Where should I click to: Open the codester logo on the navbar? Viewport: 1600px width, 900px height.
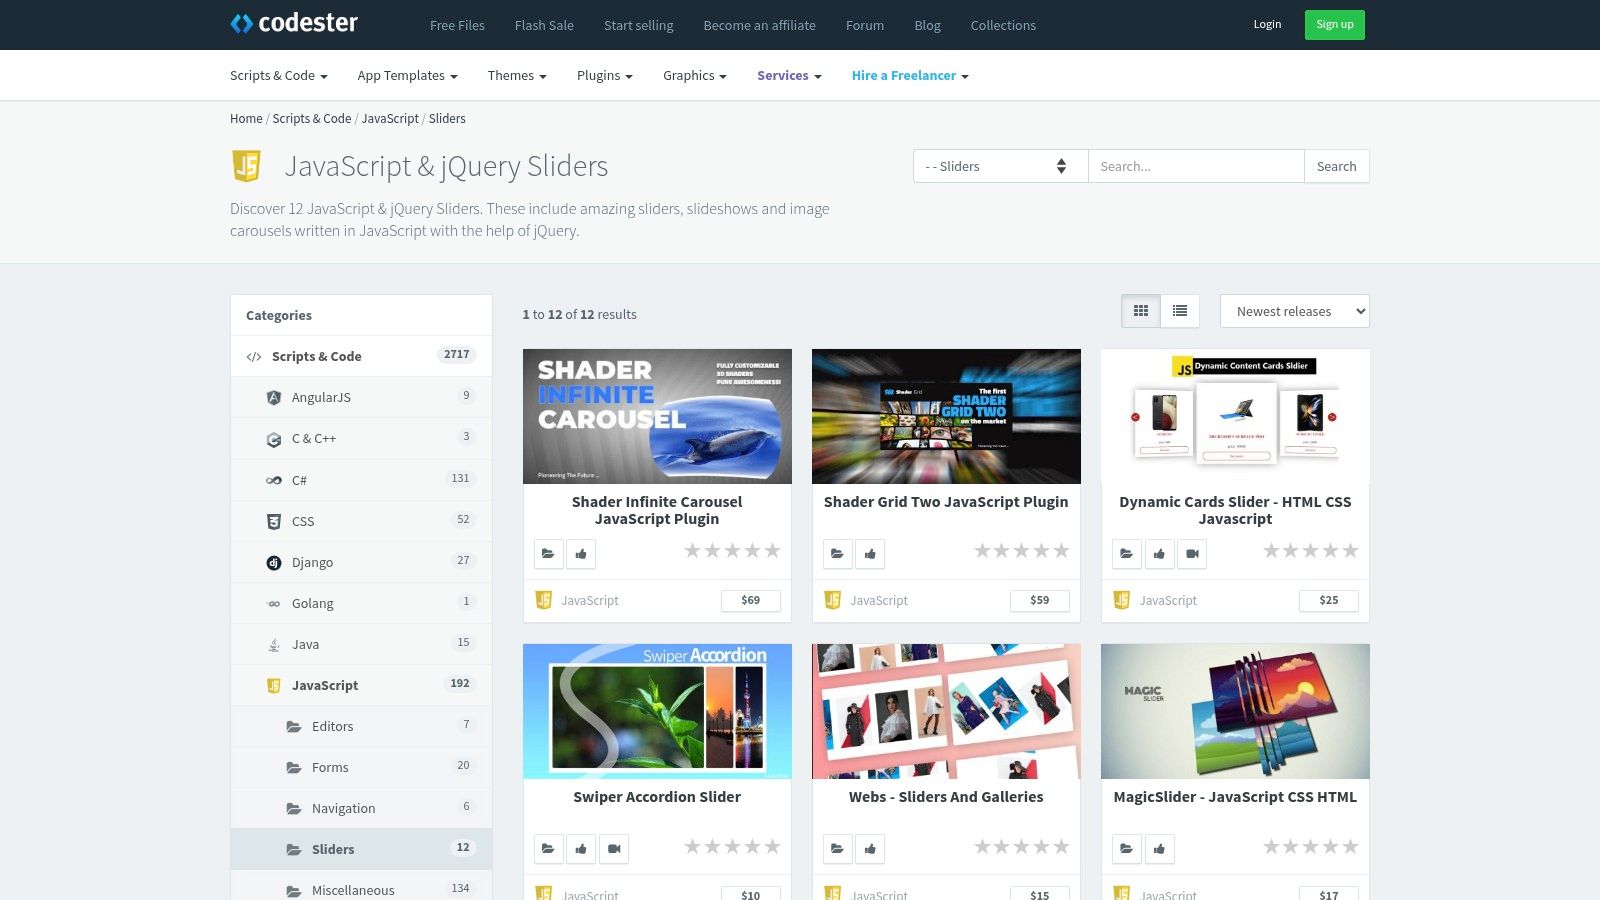coord(294,24)
